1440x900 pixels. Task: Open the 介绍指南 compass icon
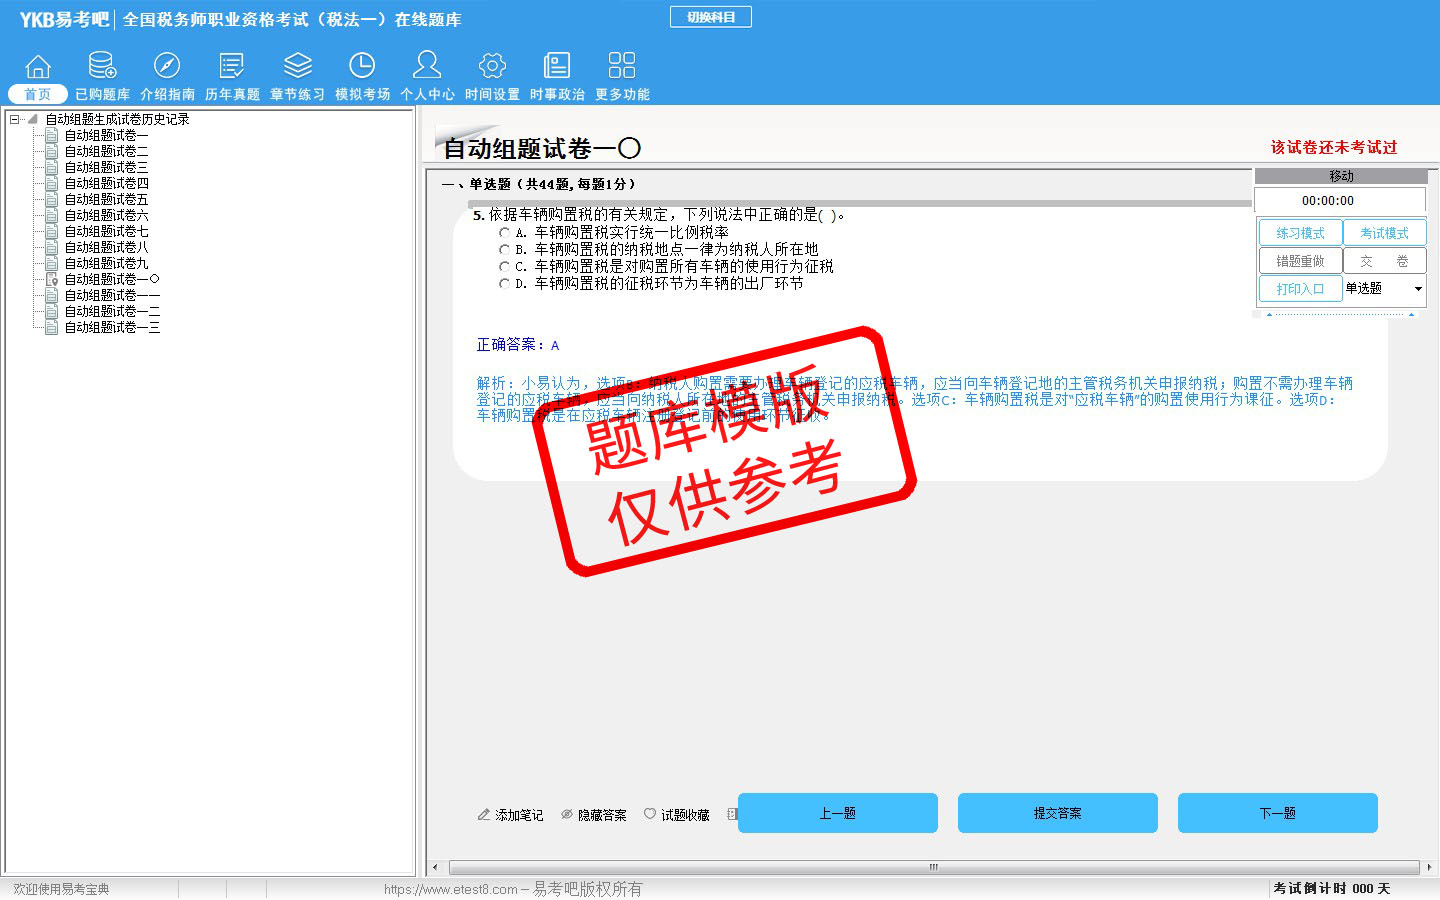(x=167, y=67)
